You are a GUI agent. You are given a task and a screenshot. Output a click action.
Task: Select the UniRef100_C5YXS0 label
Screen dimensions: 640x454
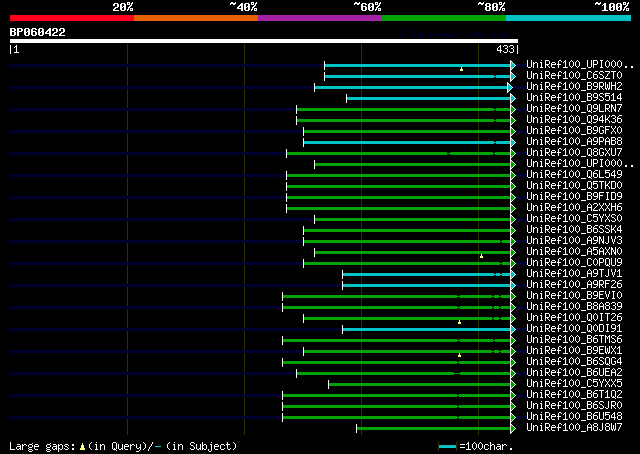(x=574, y=219)
